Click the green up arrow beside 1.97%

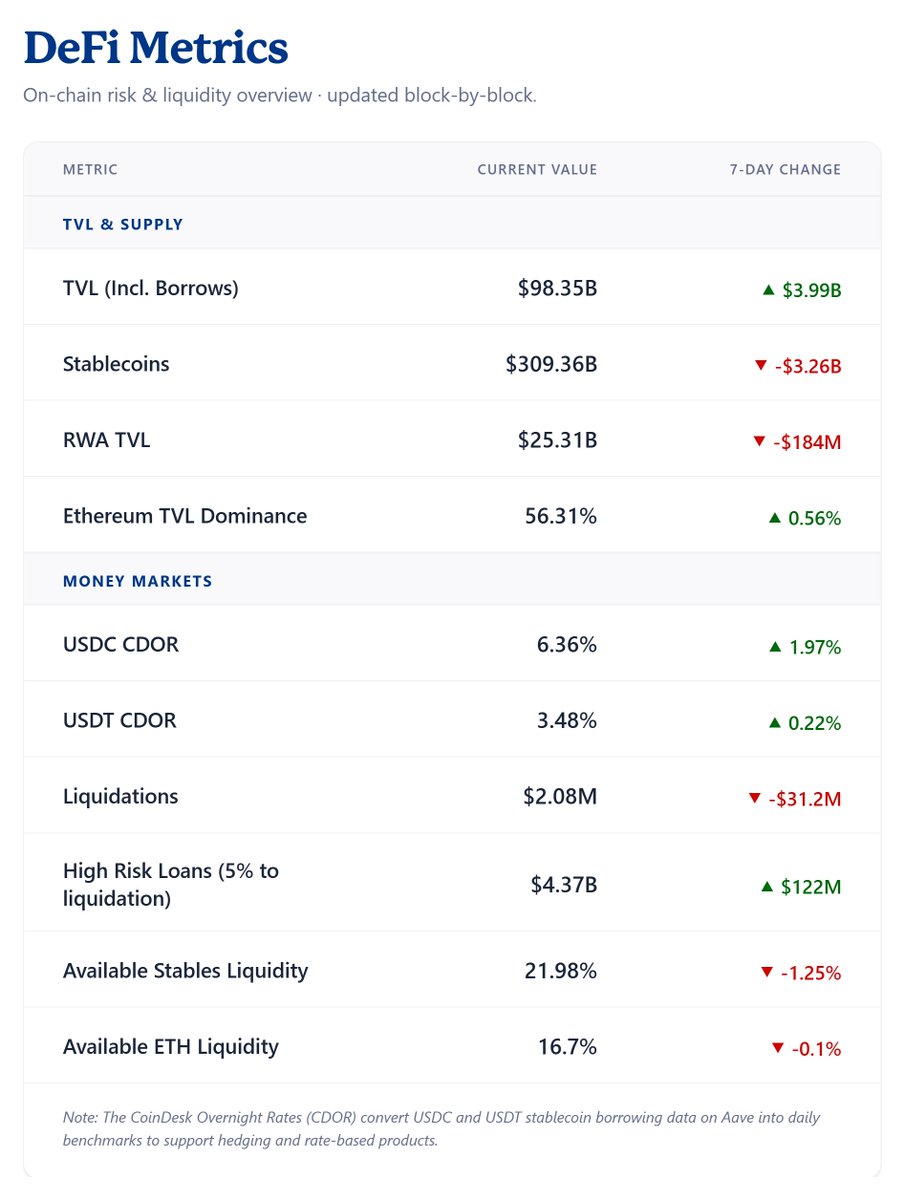pyautogui.click(x=774, y=647)
